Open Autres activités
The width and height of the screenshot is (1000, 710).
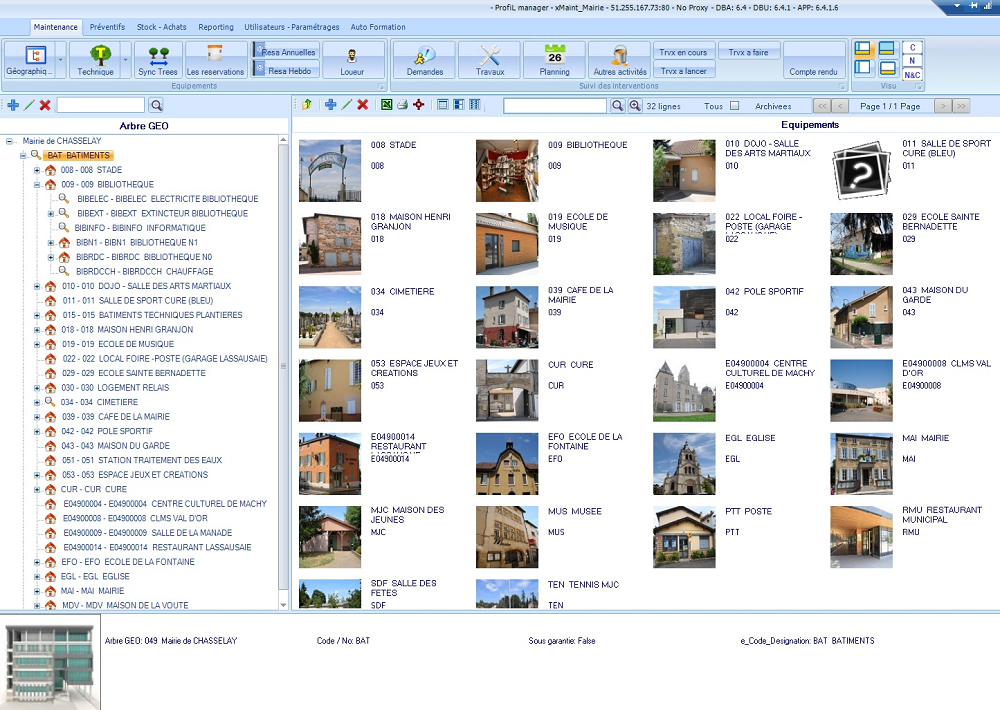point(619,60)
